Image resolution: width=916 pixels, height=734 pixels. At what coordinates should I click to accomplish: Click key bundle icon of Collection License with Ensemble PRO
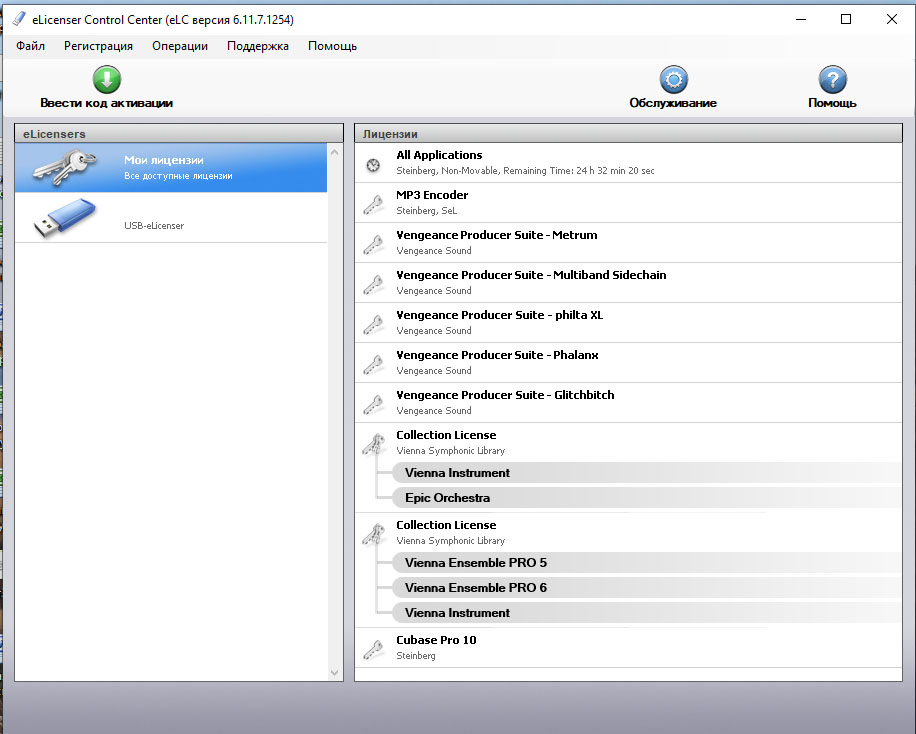[374, 534]
